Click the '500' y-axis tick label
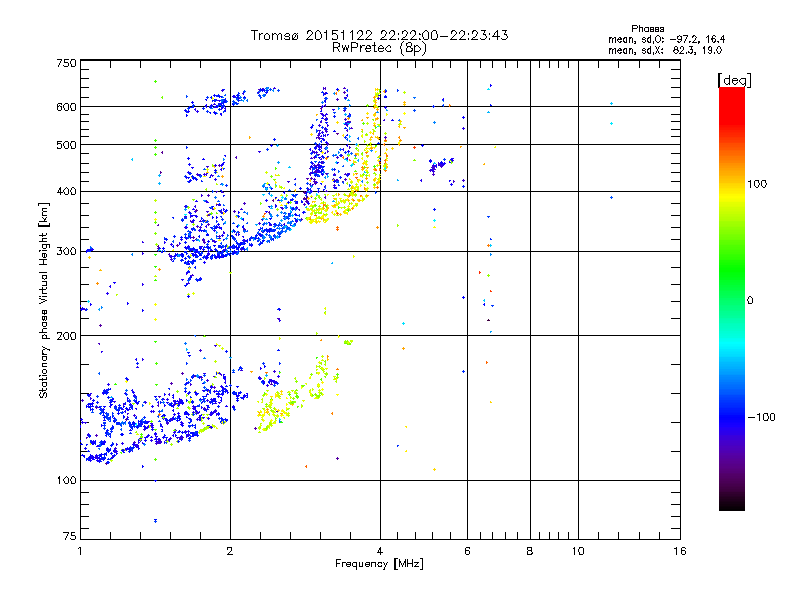Screen dimensions: 800x600 coord(66,145)
